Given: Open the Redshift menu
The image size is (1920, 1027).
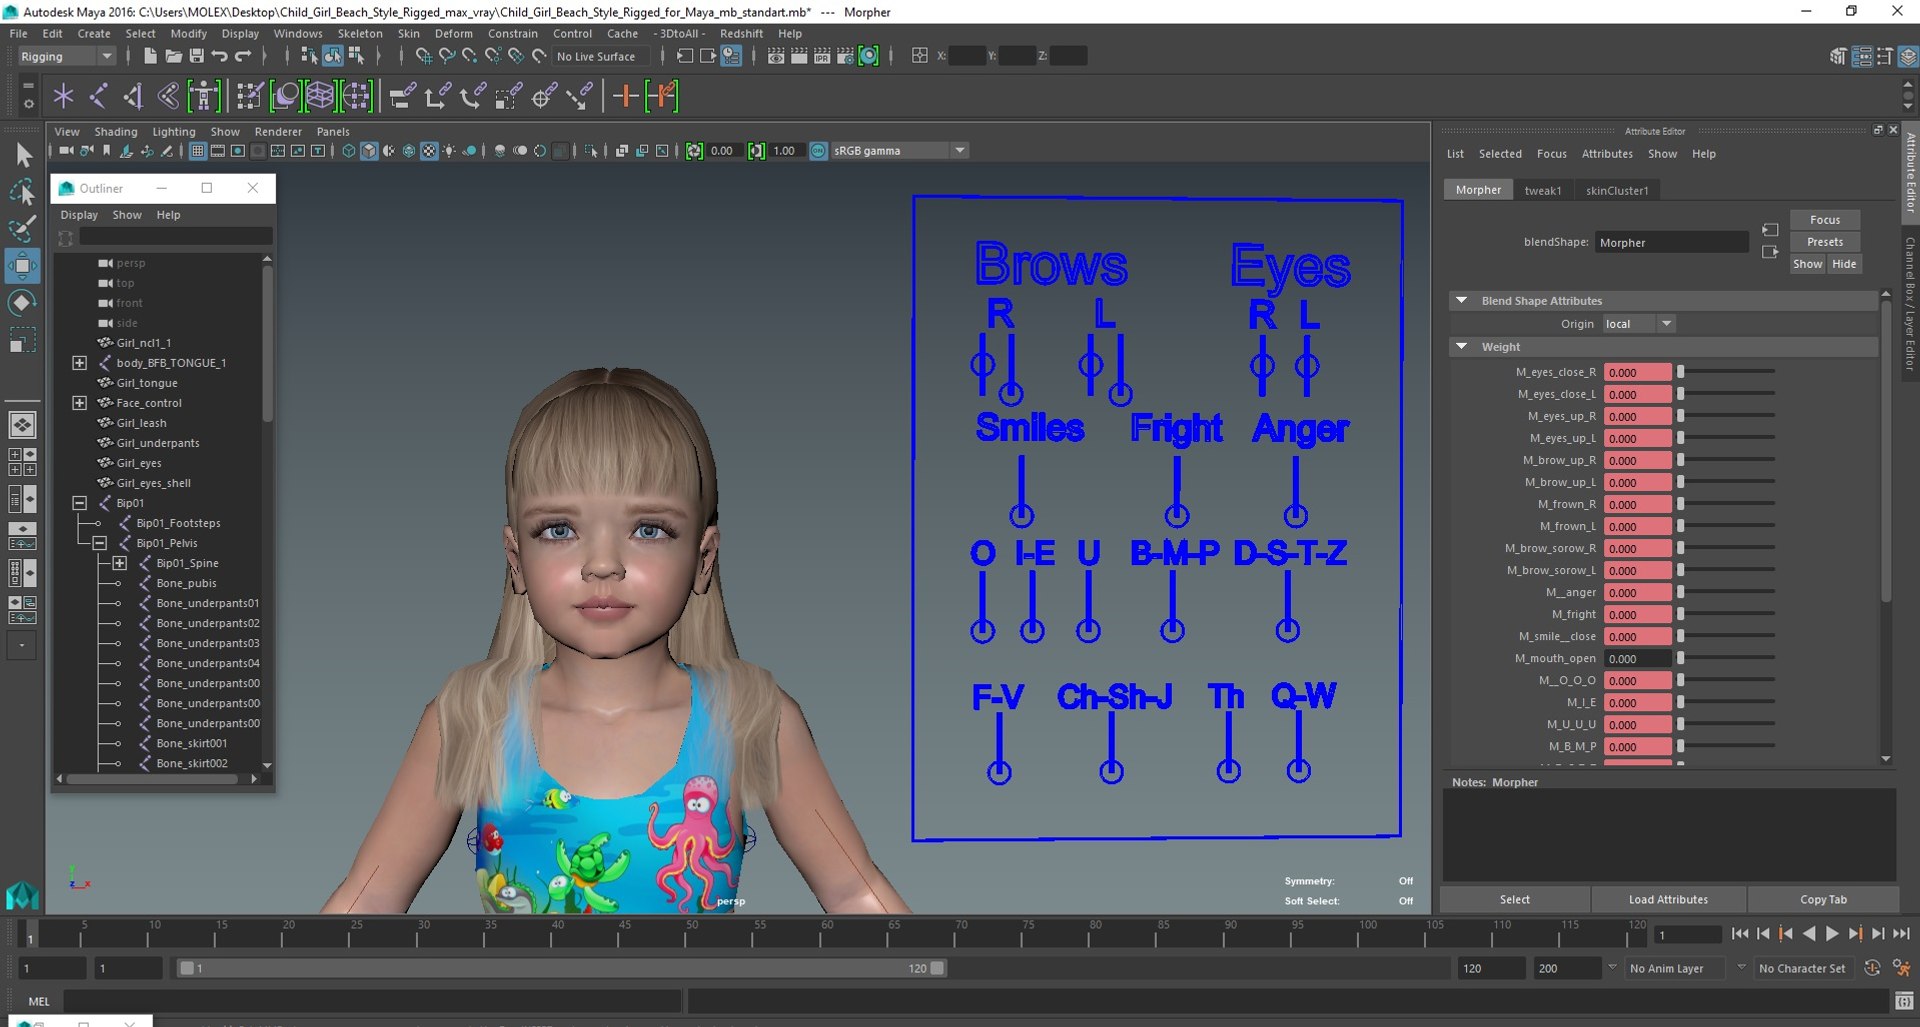Looking at the screenshot, I should pyautogui.click(x=741, y=33).
